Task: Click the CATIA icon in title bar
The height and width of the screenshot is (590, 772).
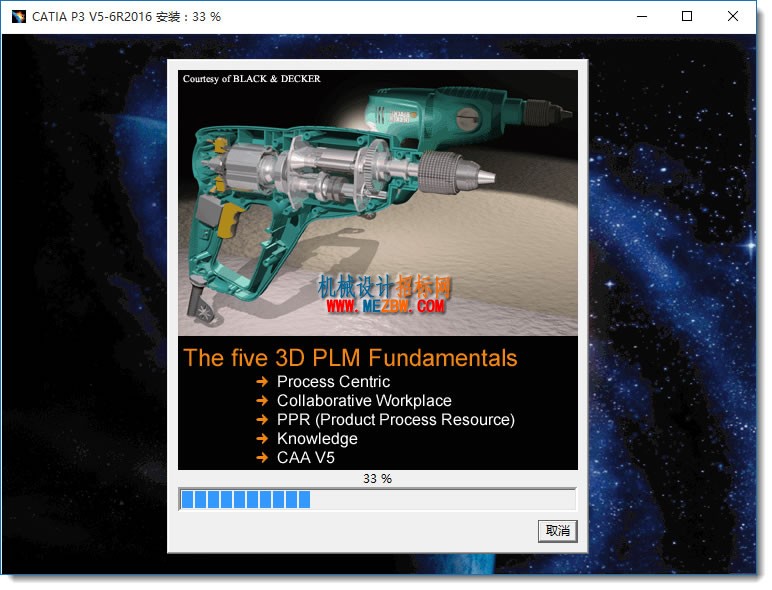Action: tap(19, 17)
